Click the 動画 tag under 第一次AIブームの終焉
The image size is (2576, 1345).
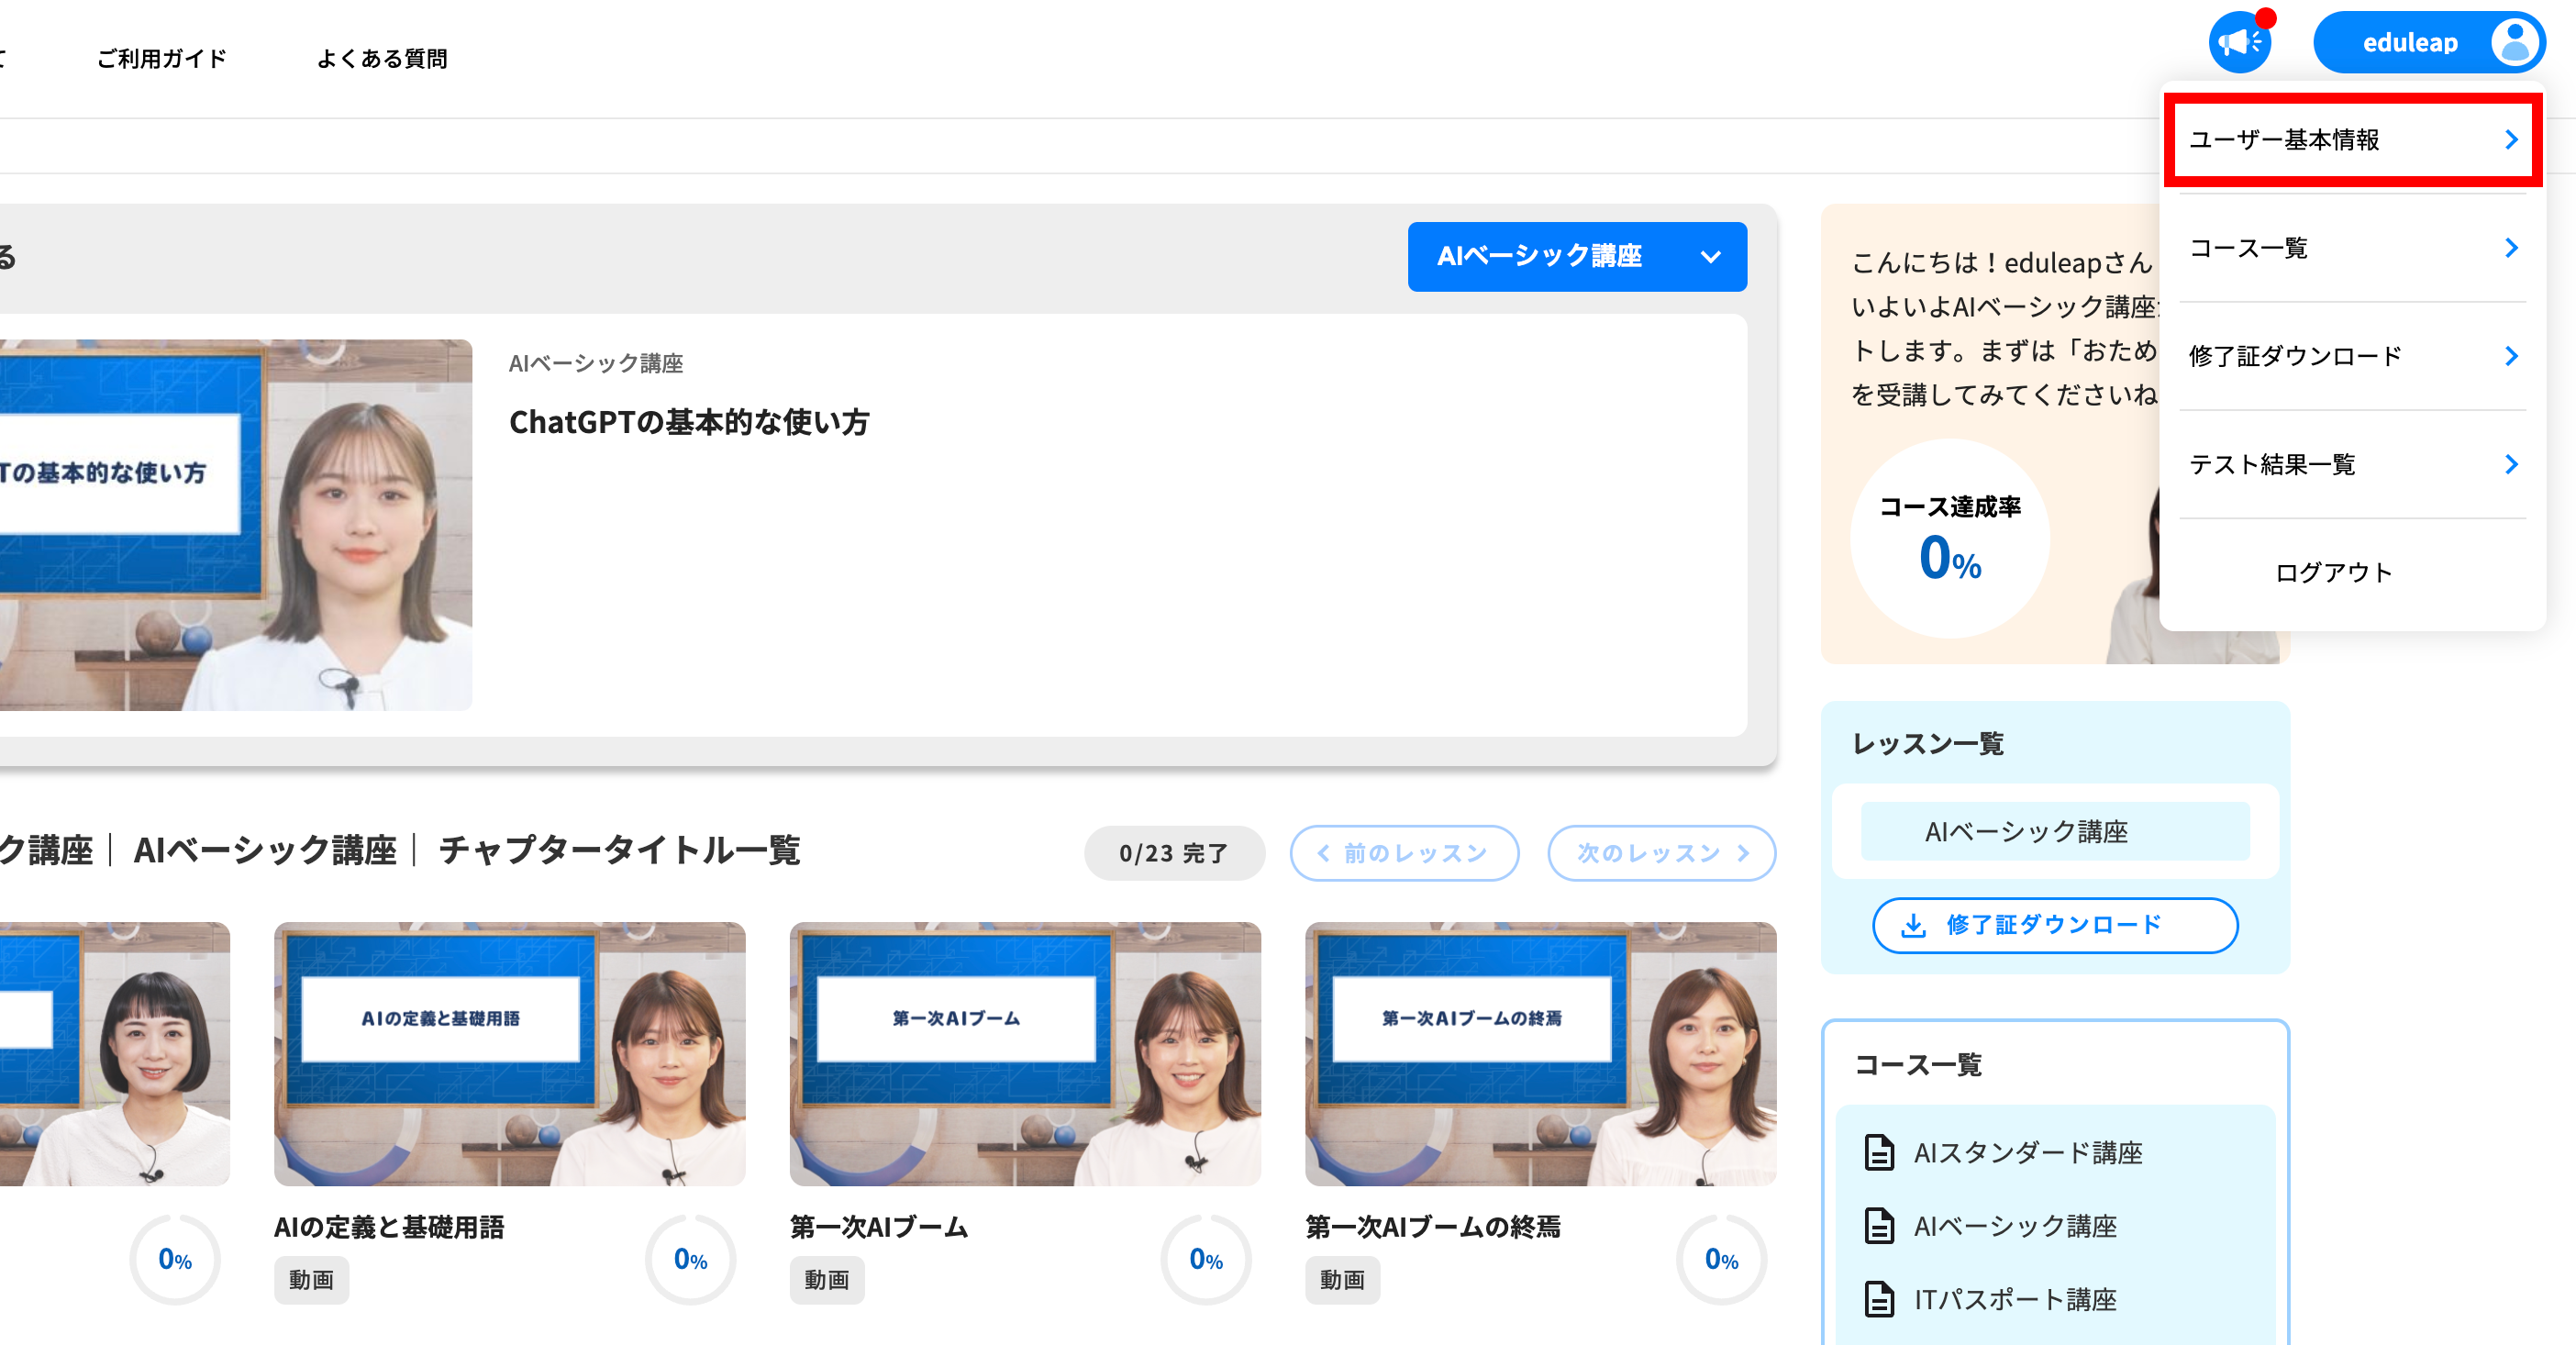tap(1342, 1280)
